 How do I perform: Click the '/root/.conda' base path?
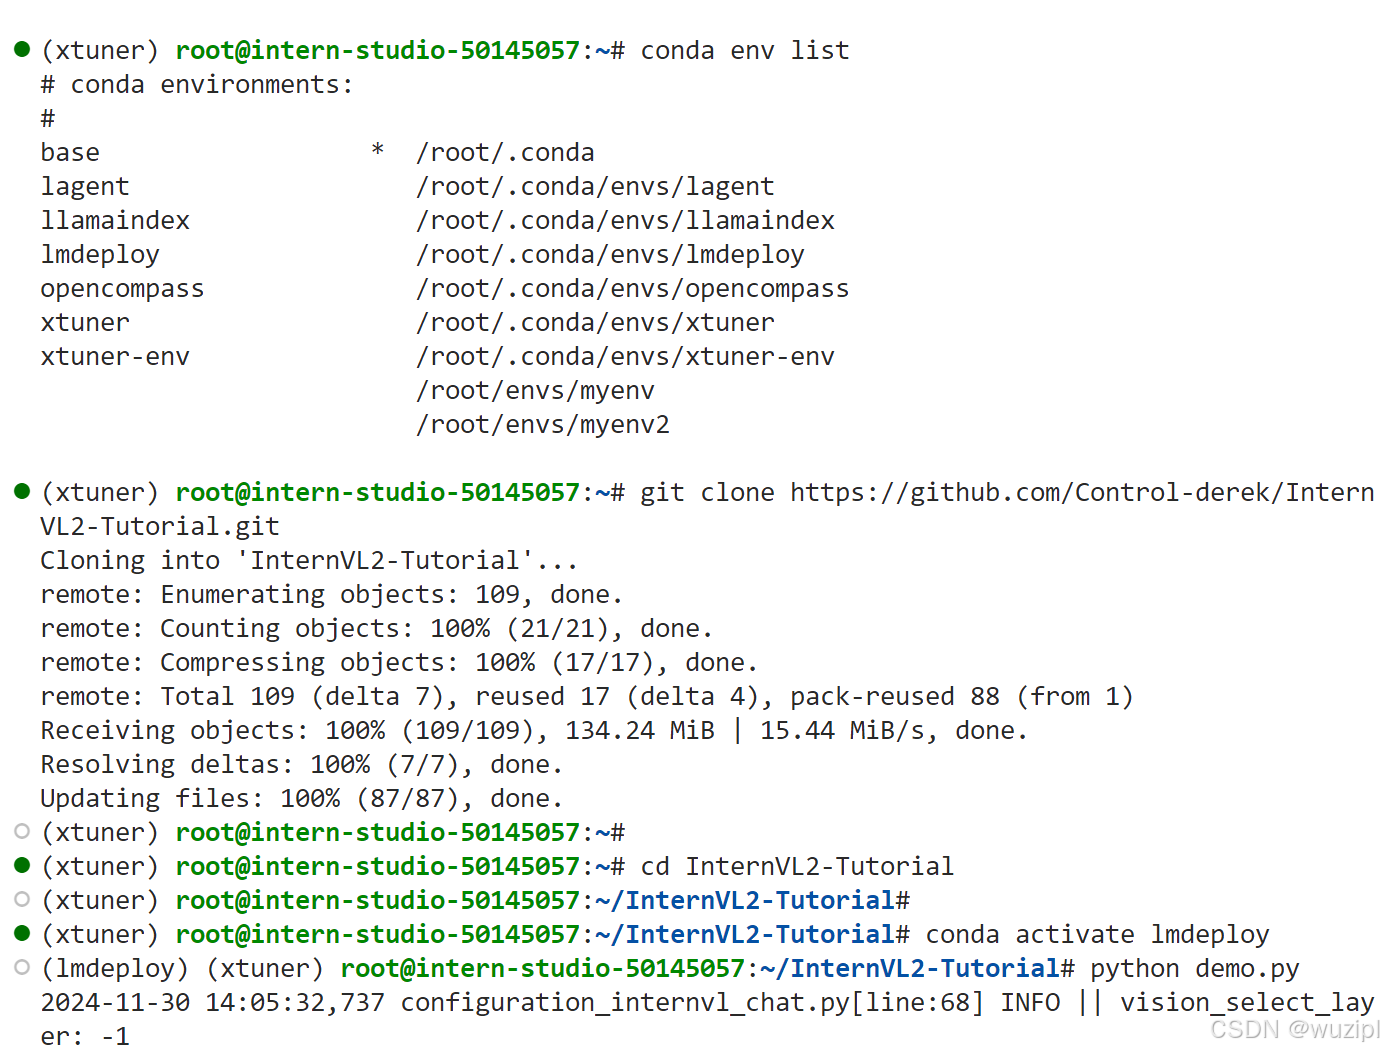(x=505, y=152)
